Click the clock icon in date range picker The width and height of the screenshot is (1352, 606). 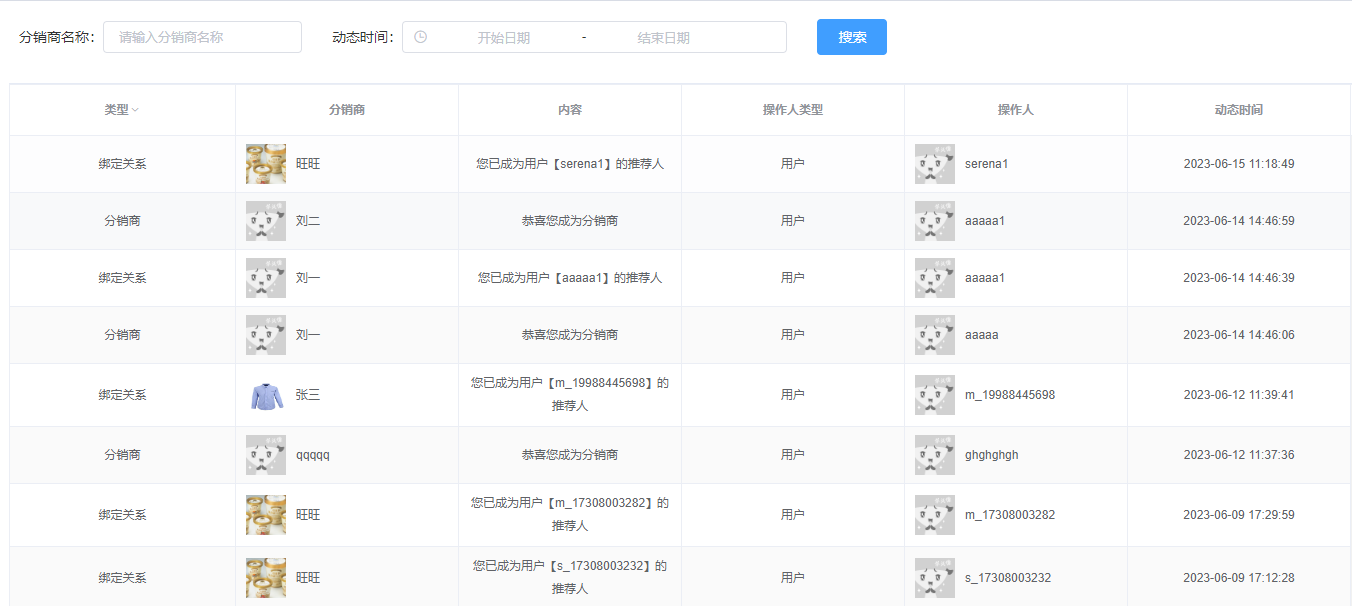pyautogui.click(x=420, y=37)
